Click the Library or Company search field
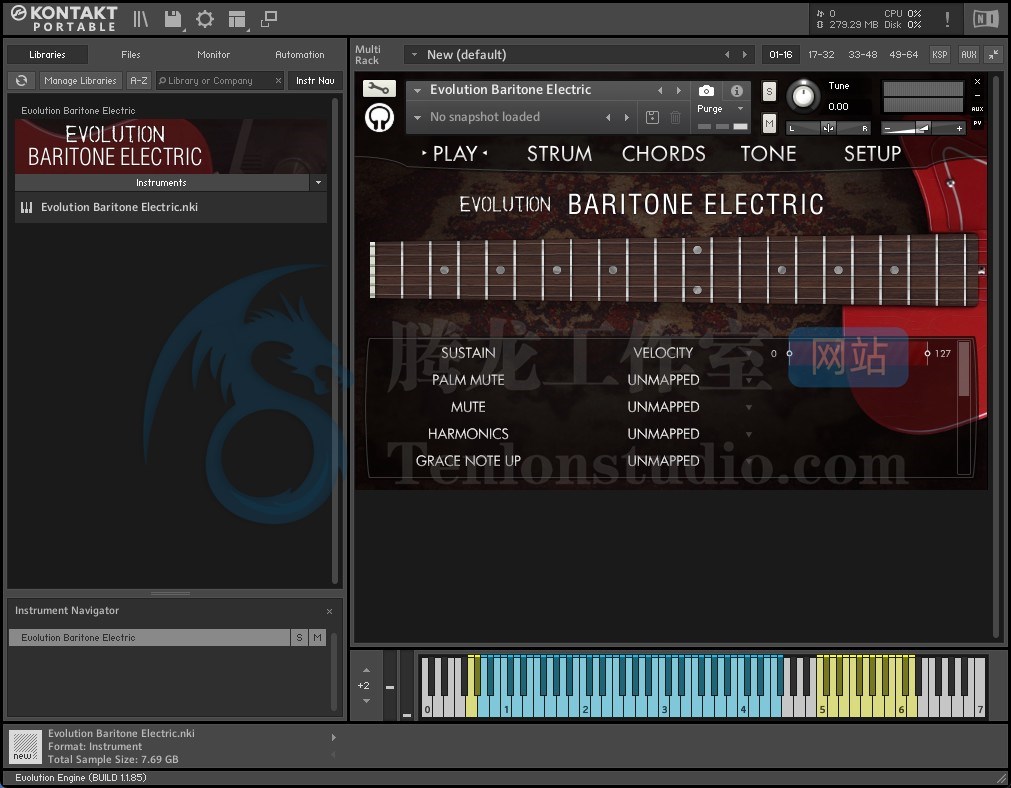Screen dimensions: 1011x788 tap(215, 81)
